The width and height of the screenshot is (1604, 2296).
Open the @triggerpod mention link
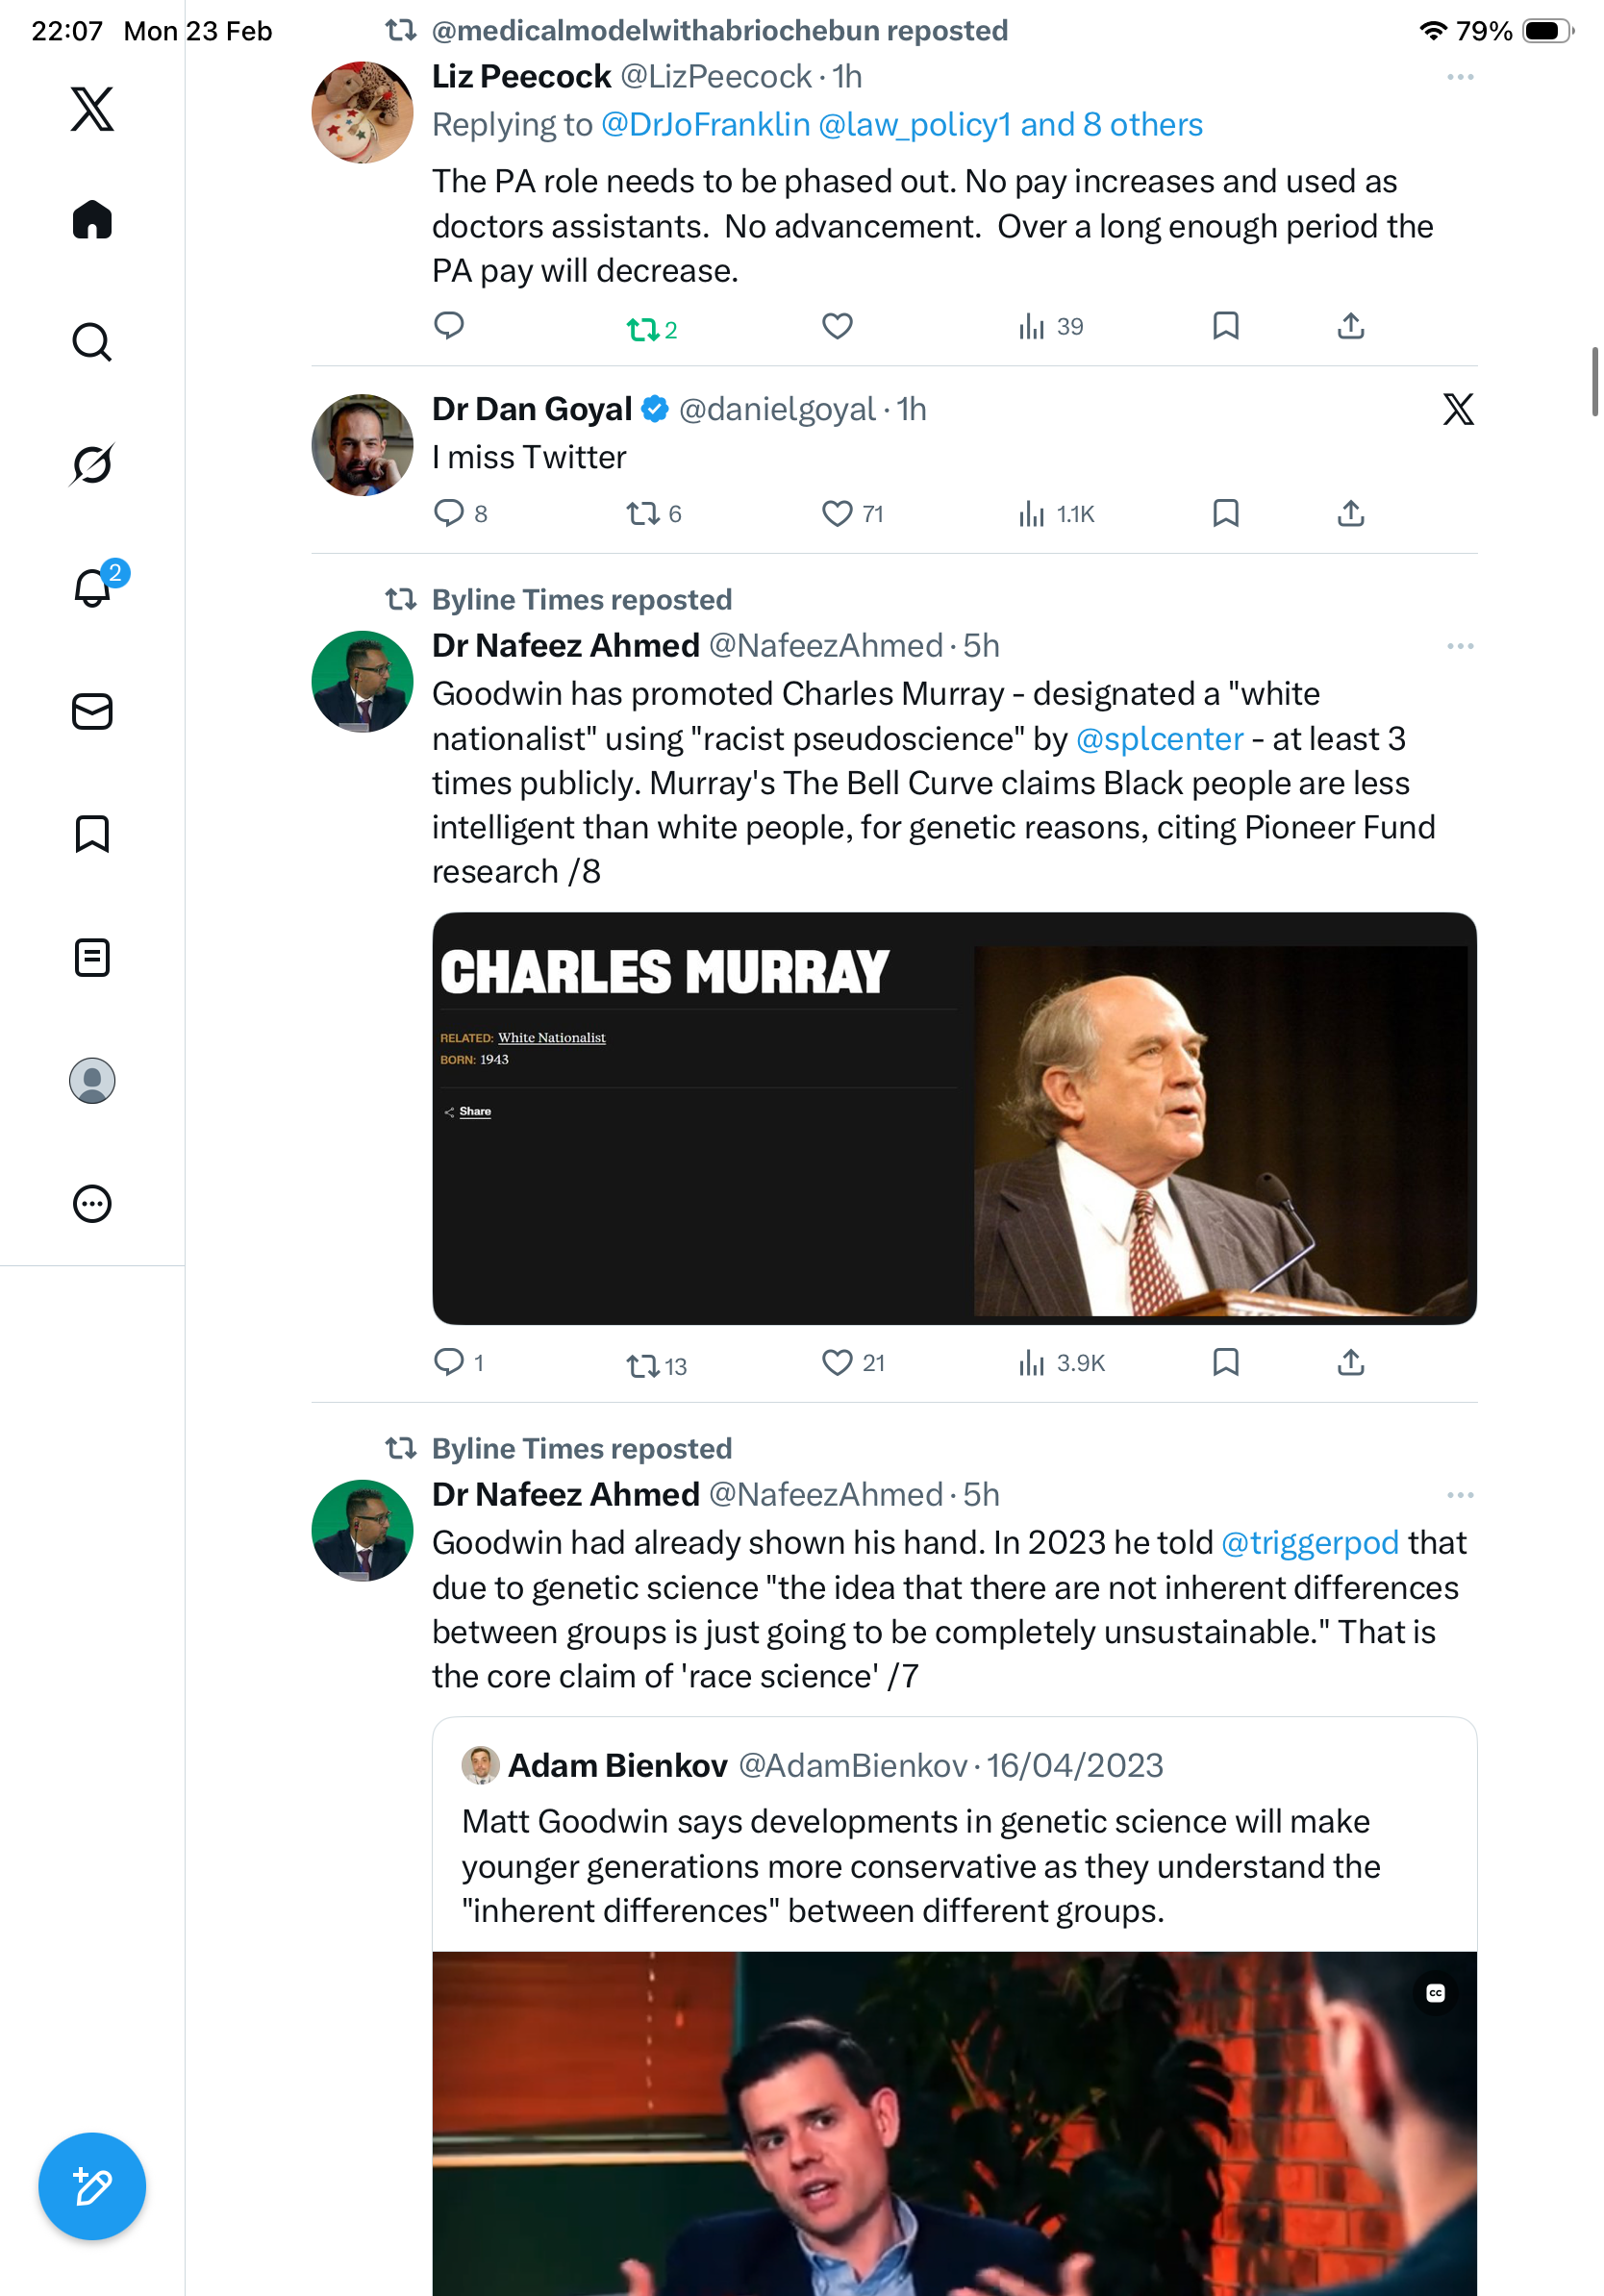[x=1309, y=1542]
